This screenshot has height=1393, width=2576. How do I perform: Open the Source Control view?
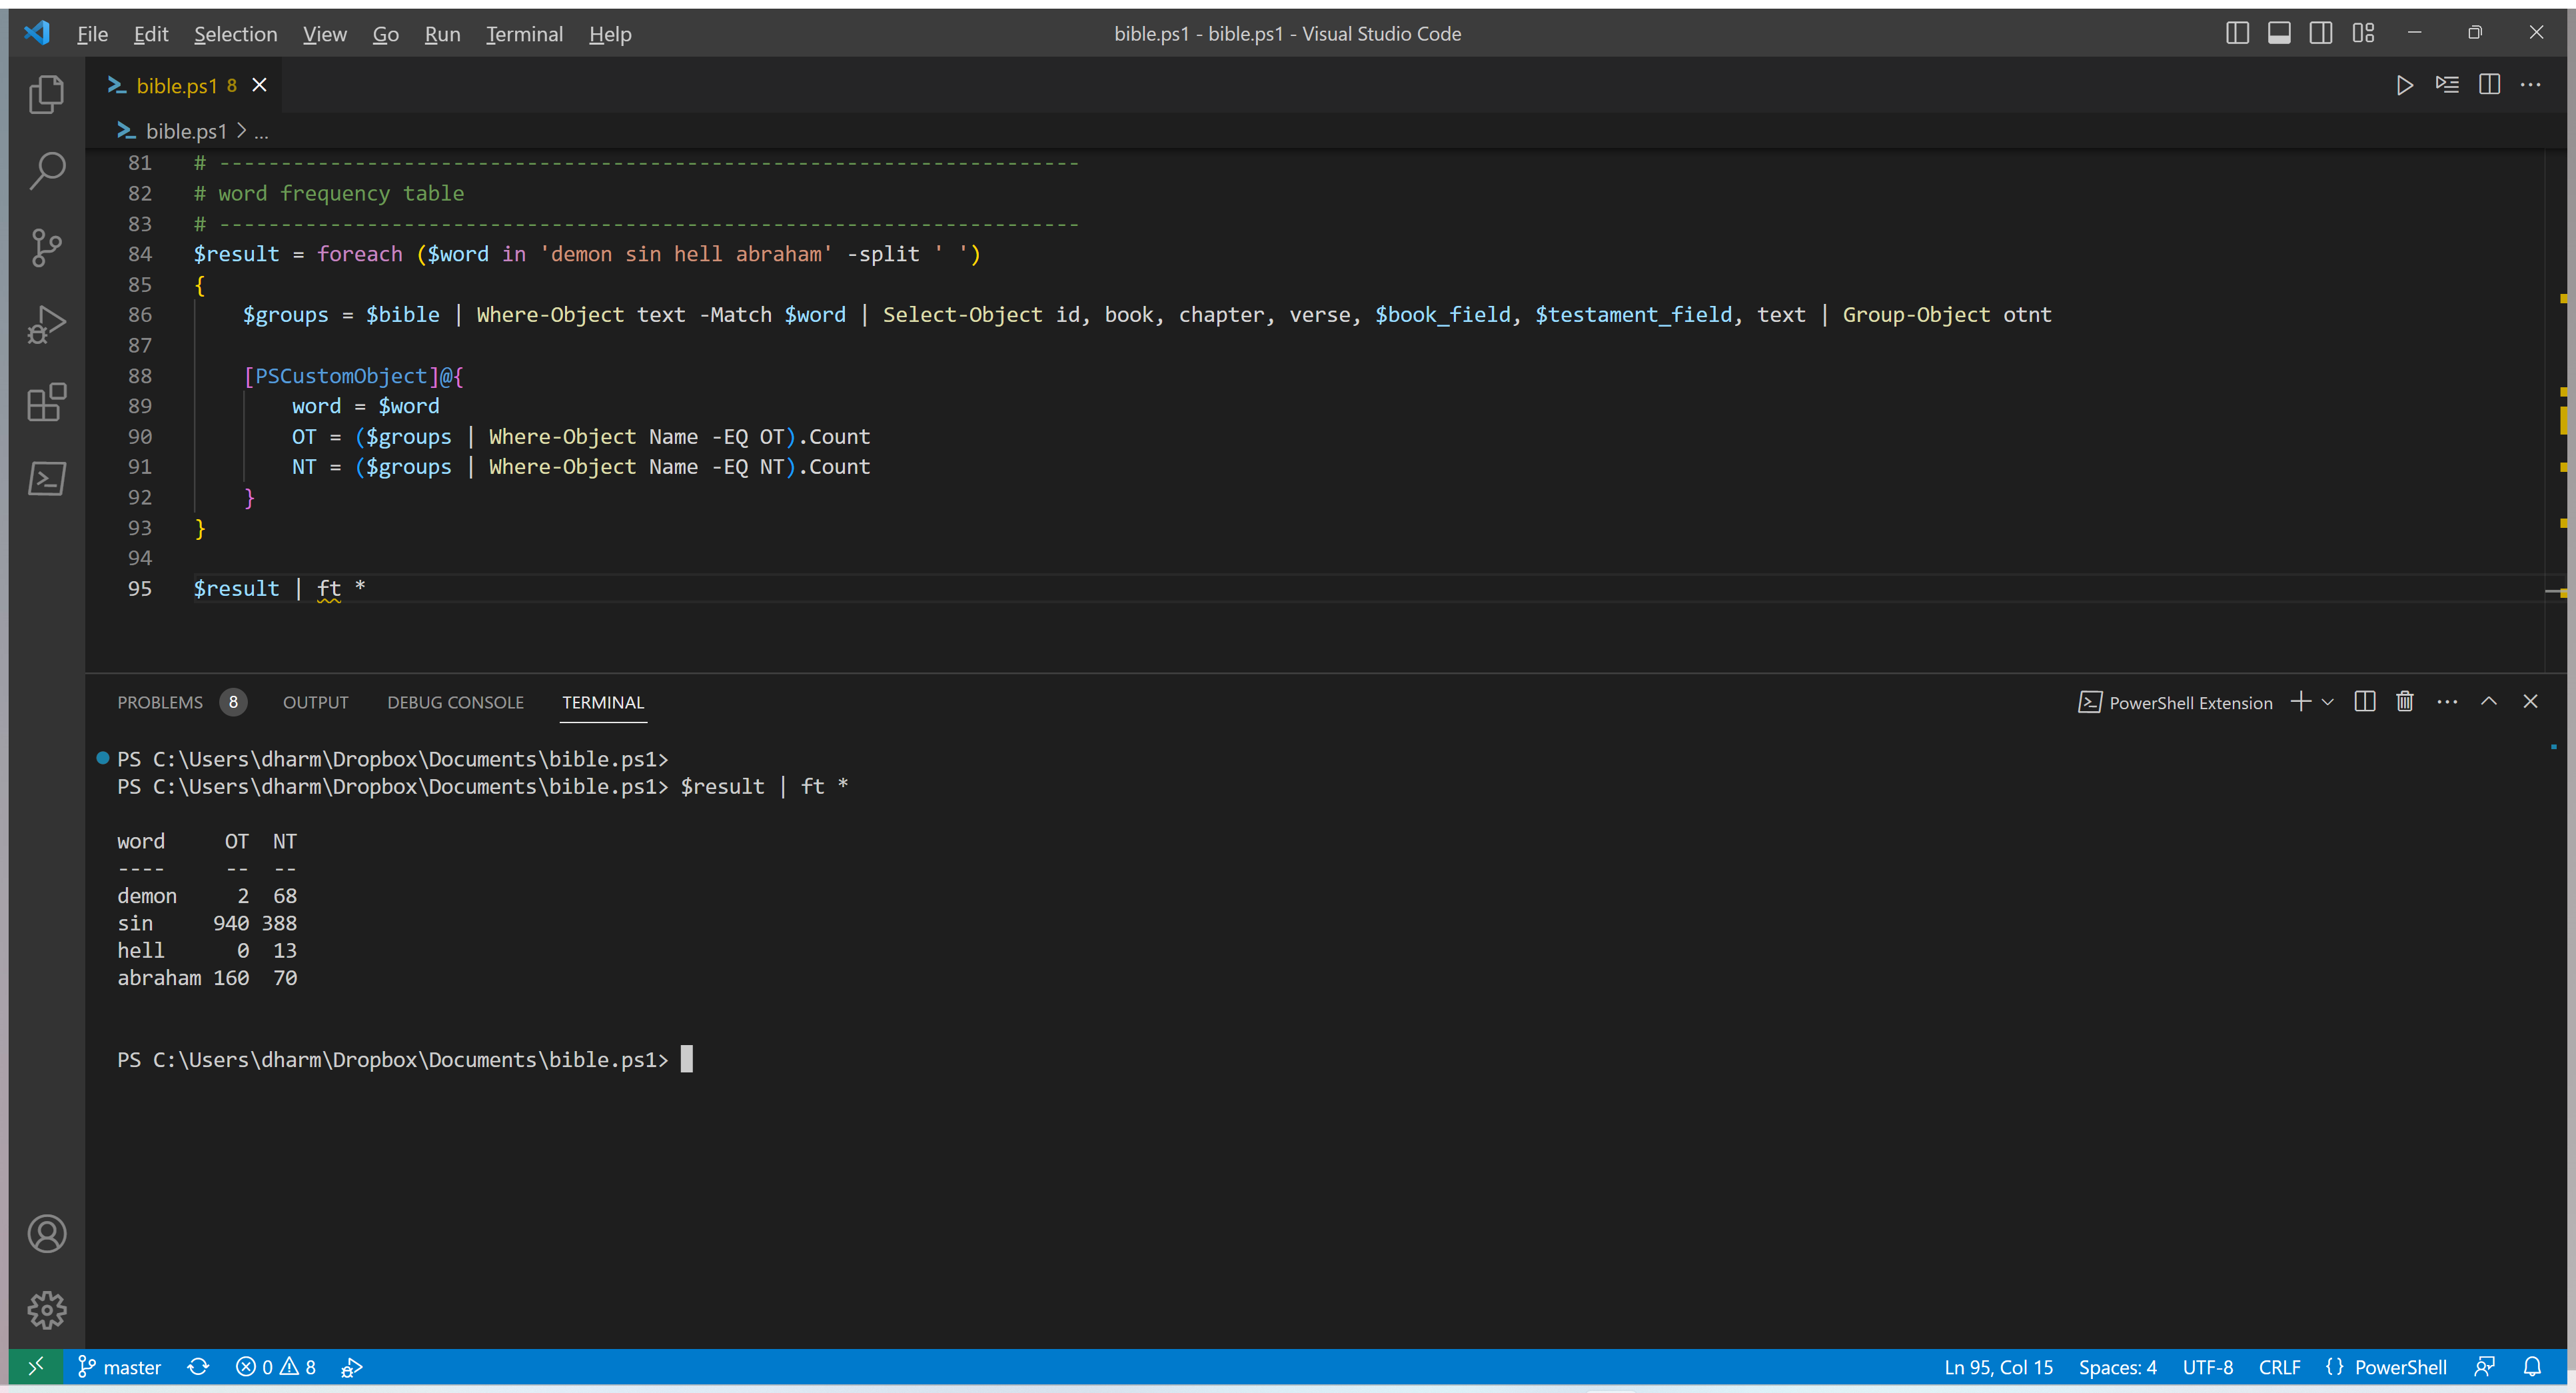coord(46,247)
